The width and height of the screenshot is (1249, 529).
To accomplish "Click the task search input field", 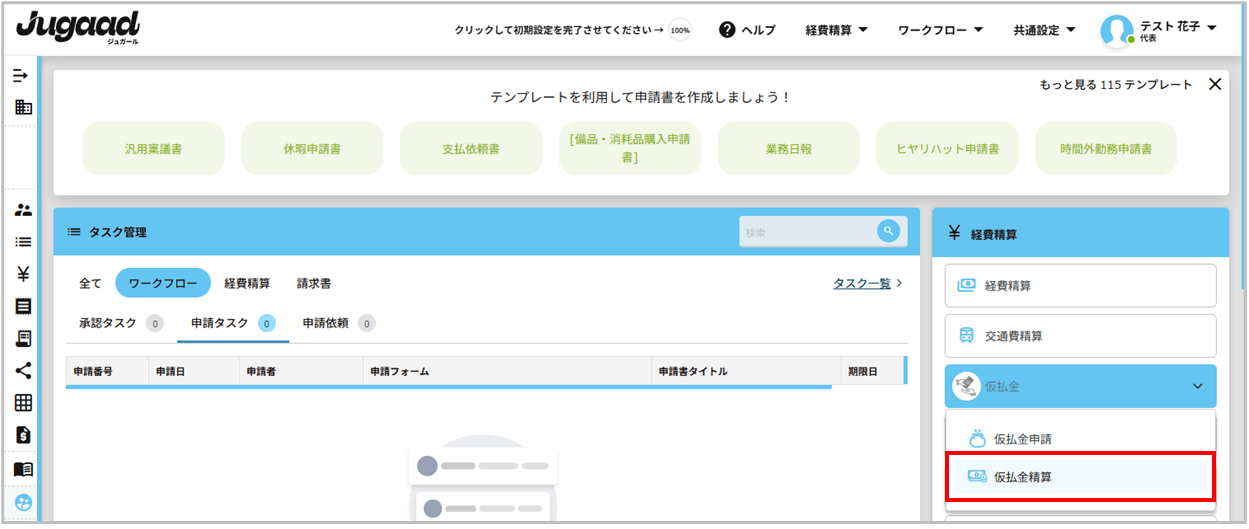I will pos(808,231).
